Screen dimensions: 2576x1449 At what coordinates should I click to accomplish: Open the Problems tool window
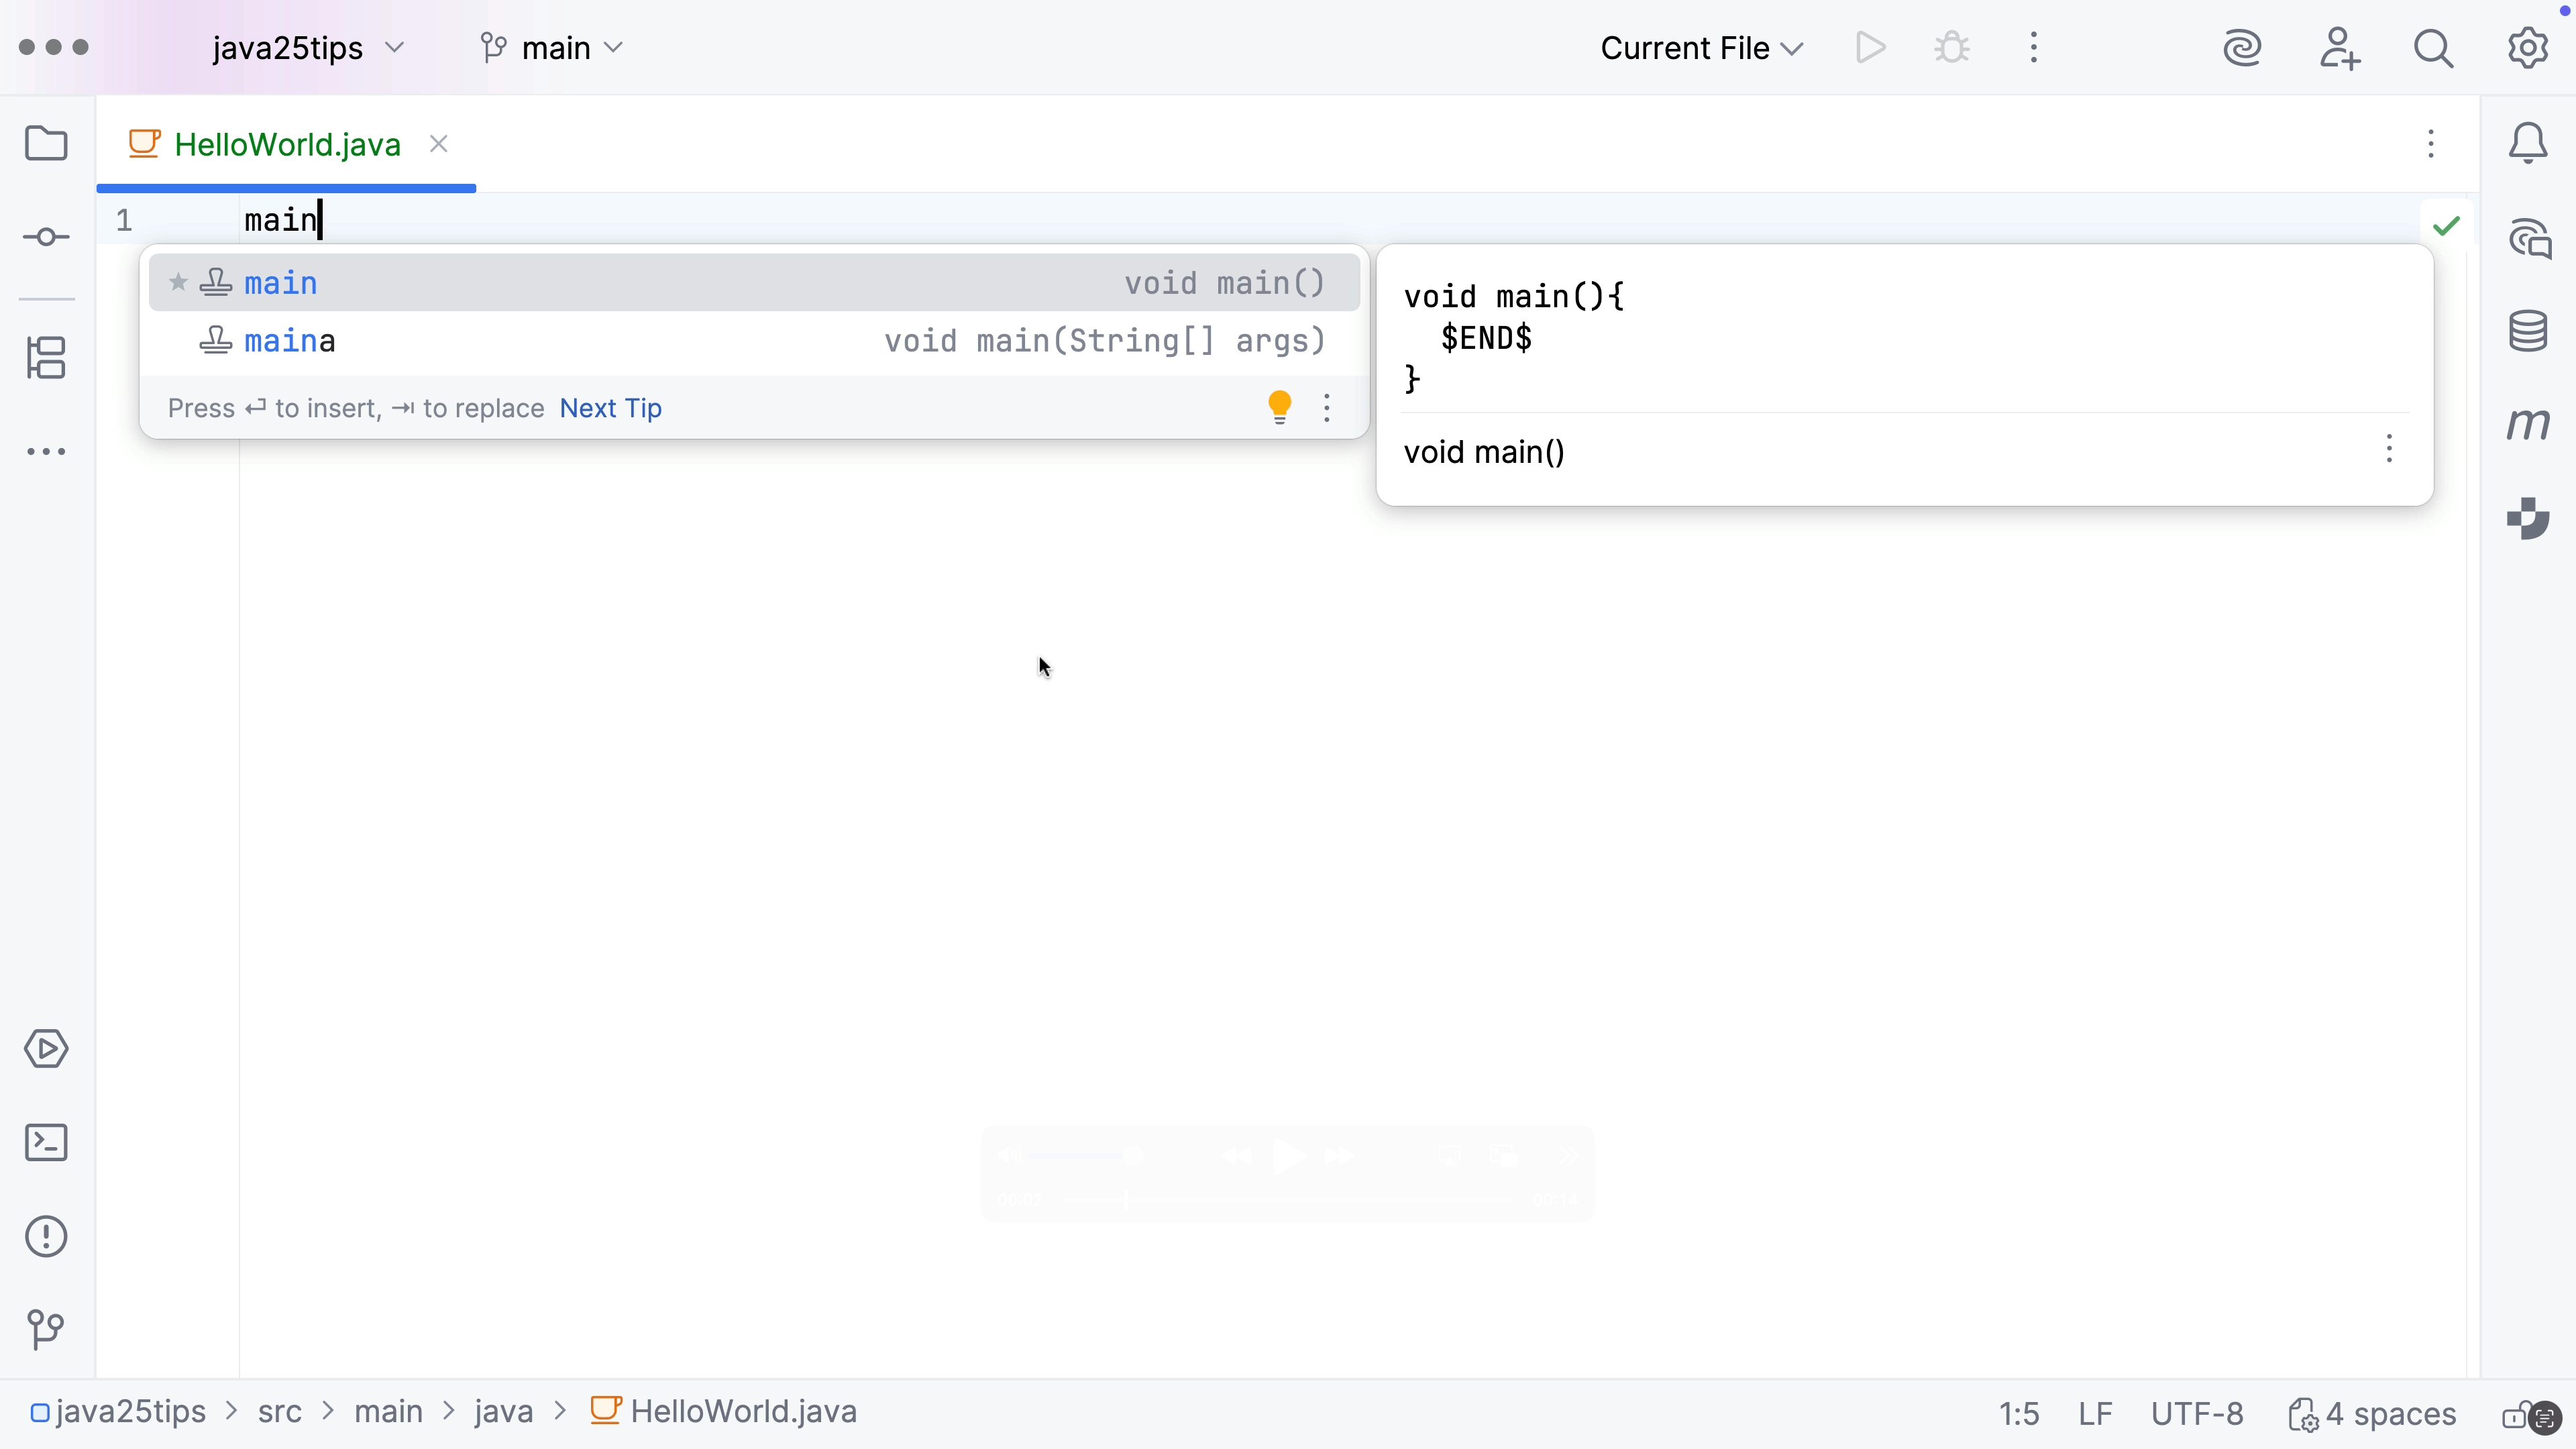pos(46,1237)
